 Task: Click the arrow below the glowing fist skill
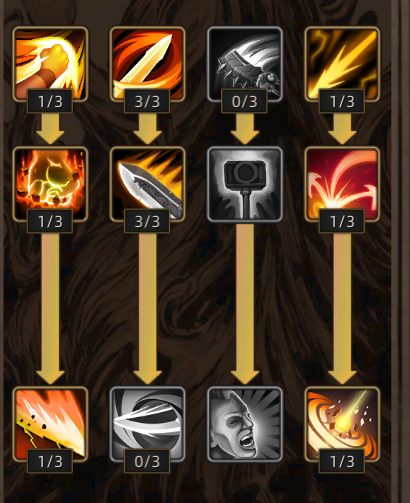[50, 129]
